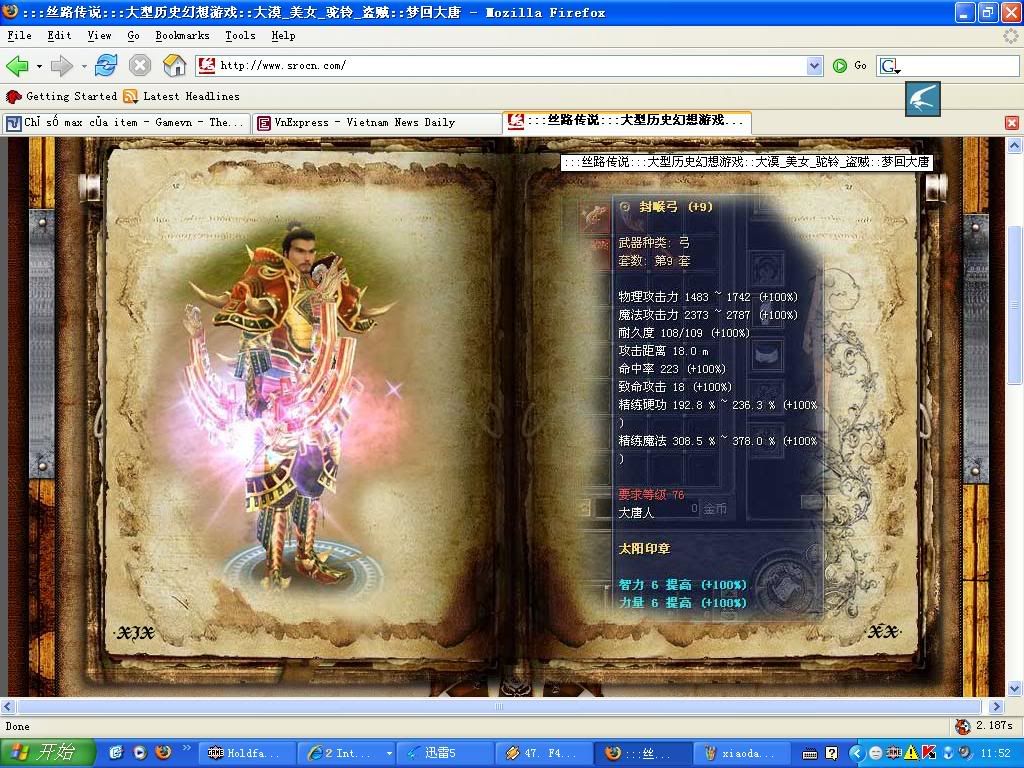Close the current tab with red X
Viewport: 1024px width, 768px height.
1012,122
